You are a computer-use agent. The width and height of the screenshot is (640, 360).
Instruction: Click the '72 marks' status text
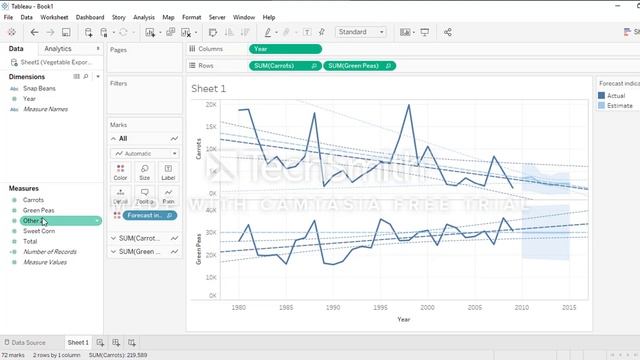[13, 355]
